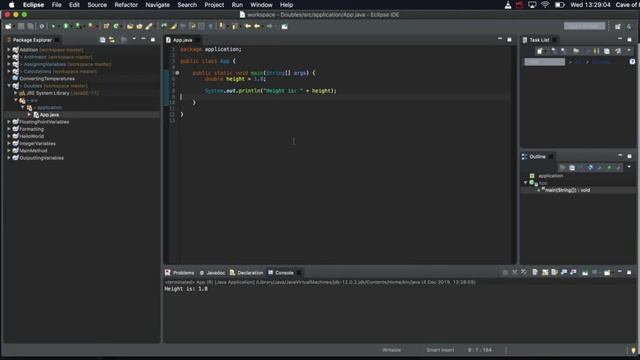Open the Navigate menu

point(158,5)
